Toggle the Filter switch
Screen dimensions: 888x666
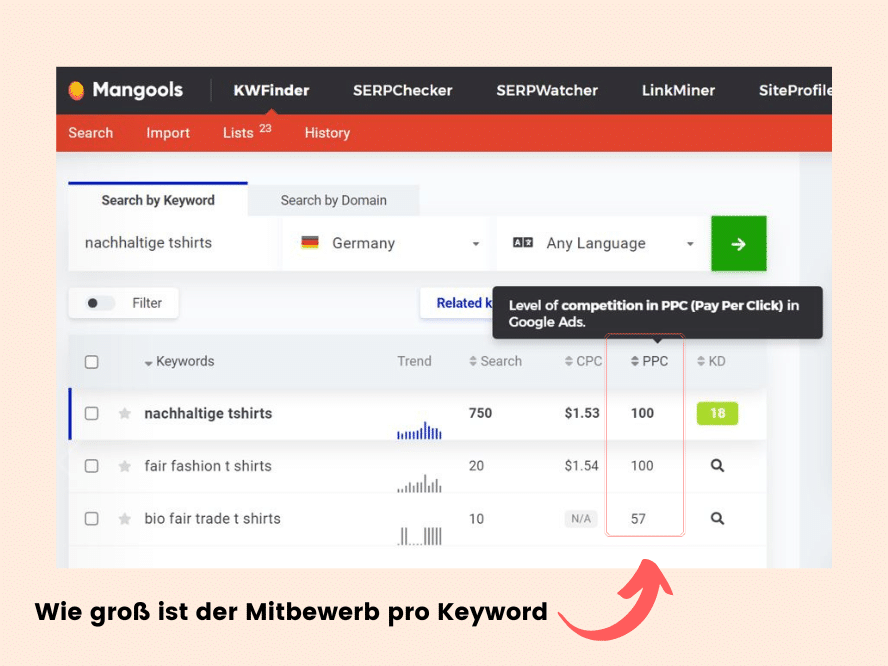click(100, 303)
